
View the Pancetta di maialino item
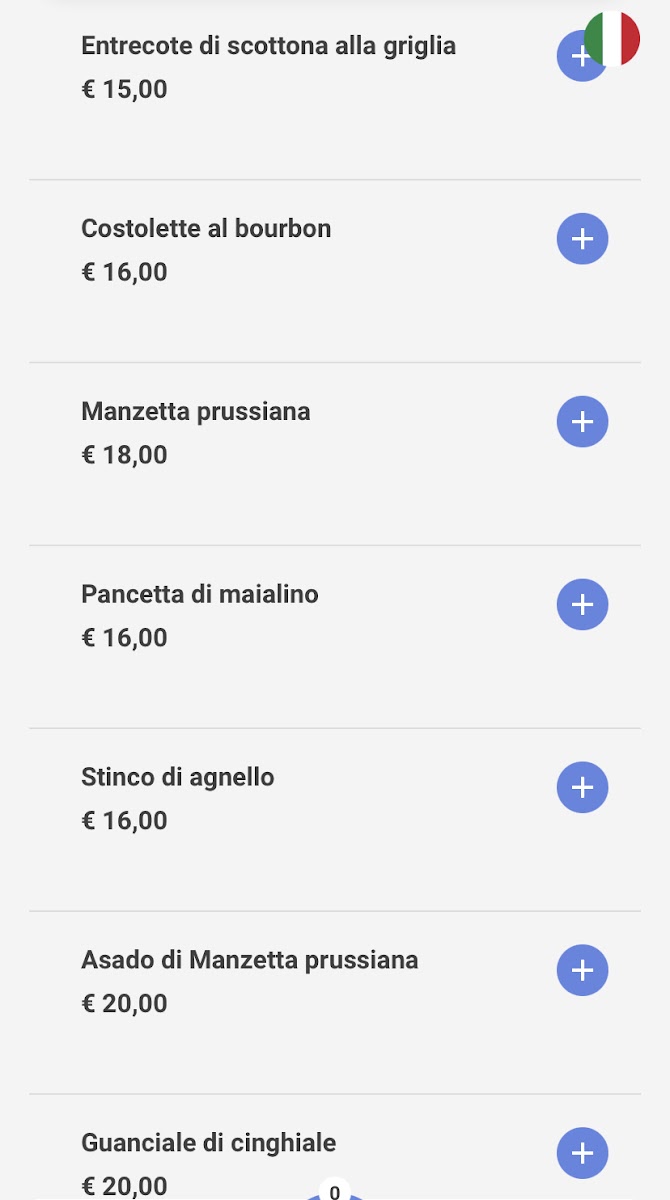[x=200, y=595]
